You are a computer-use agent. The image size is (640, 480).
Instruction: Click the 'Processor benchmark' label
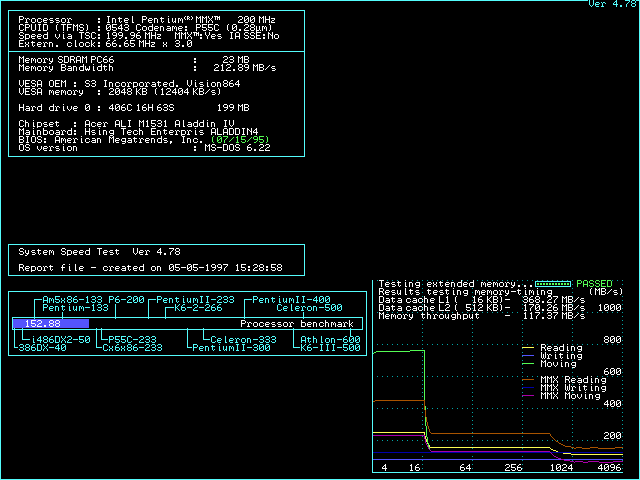click(x=297, y=324)
